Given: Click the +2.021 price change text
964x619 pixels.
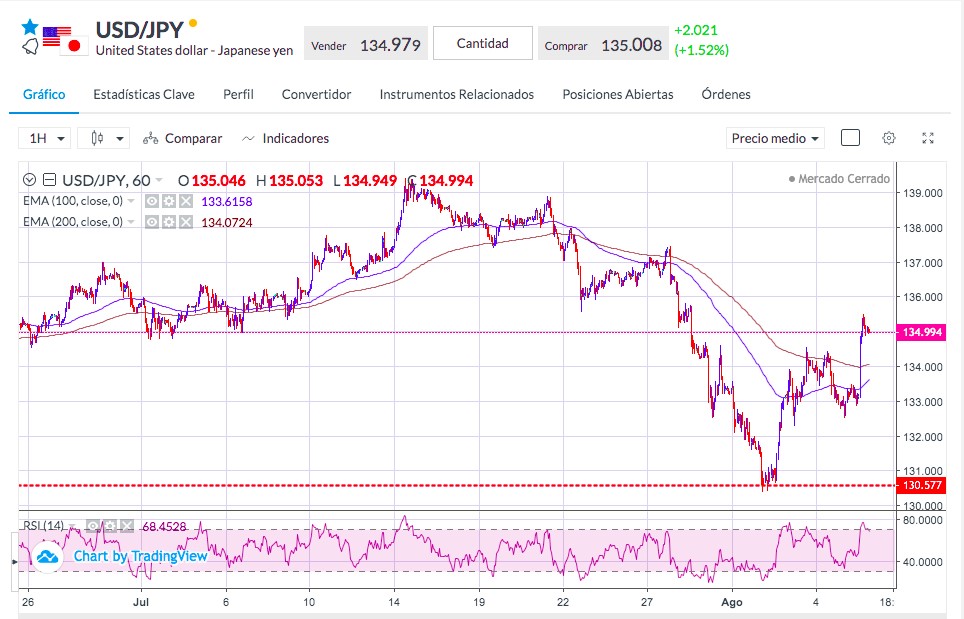Looking at the screenshot, I should tap(696, 30).
